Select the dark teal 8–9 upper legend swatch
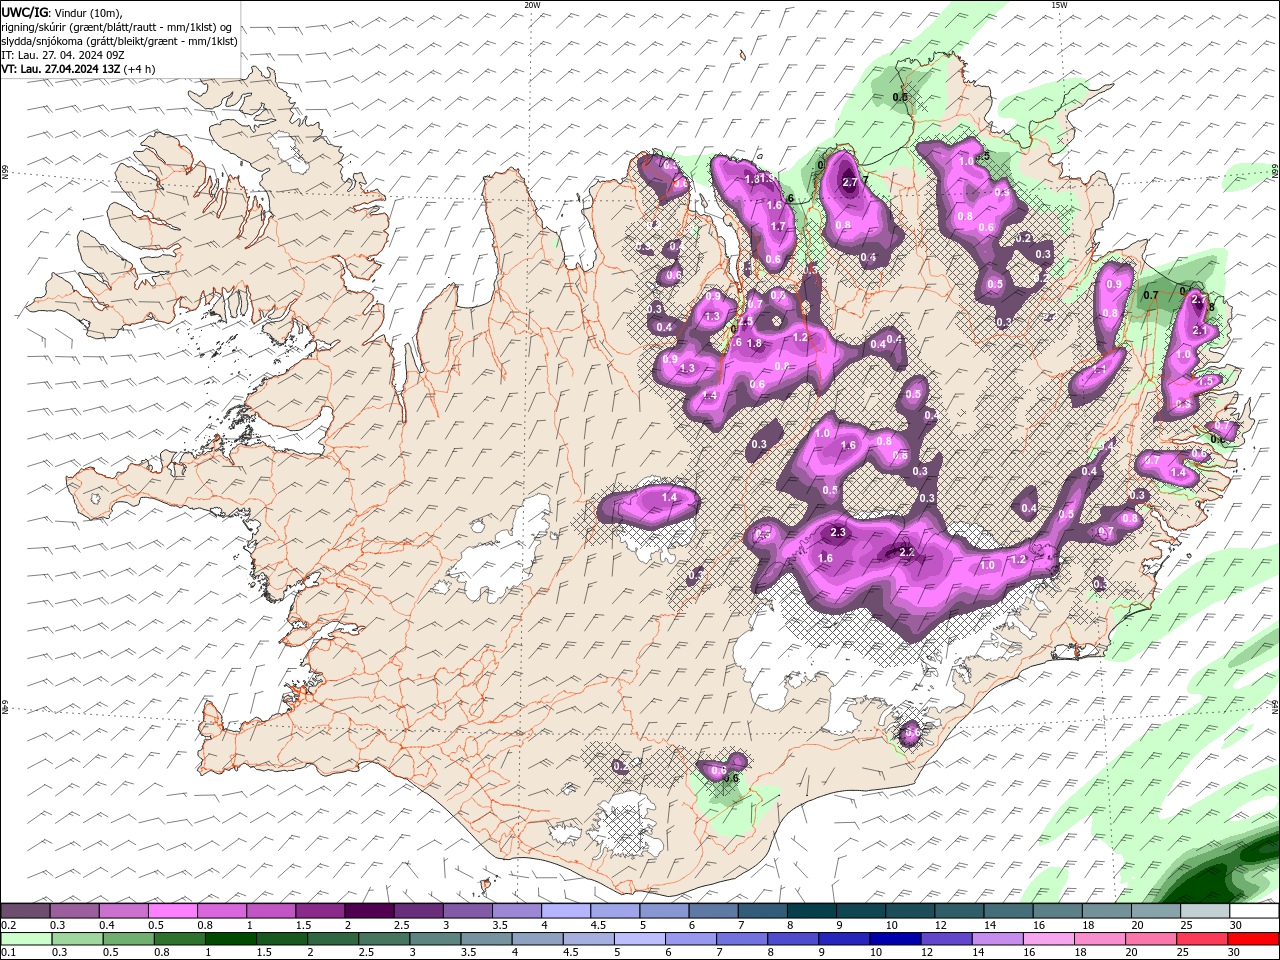 coord(811,911)
